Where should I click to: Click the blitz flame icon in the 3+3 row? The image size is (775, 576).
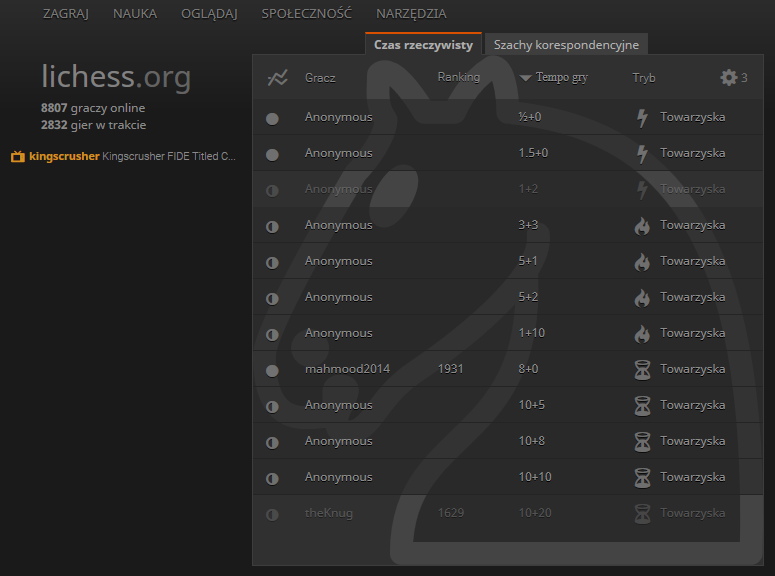[x=642, y=226]
